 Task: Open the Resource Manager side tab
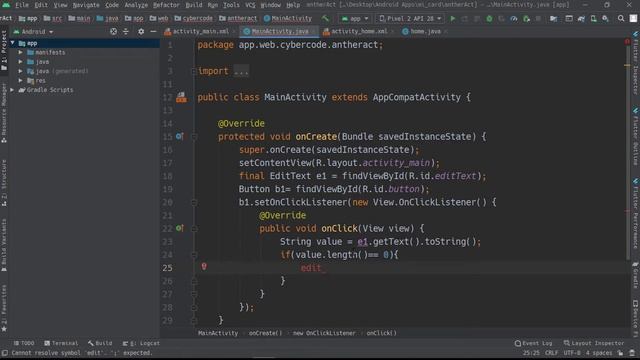pyautogui.click(x=4, y=113)
